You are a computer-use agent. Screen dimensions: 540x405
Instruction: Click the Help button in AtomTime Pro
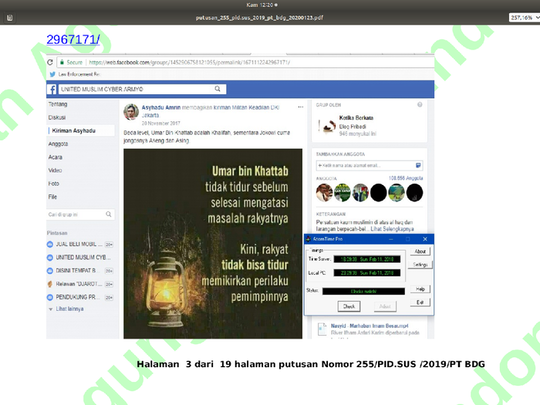(x=420, y=289)
